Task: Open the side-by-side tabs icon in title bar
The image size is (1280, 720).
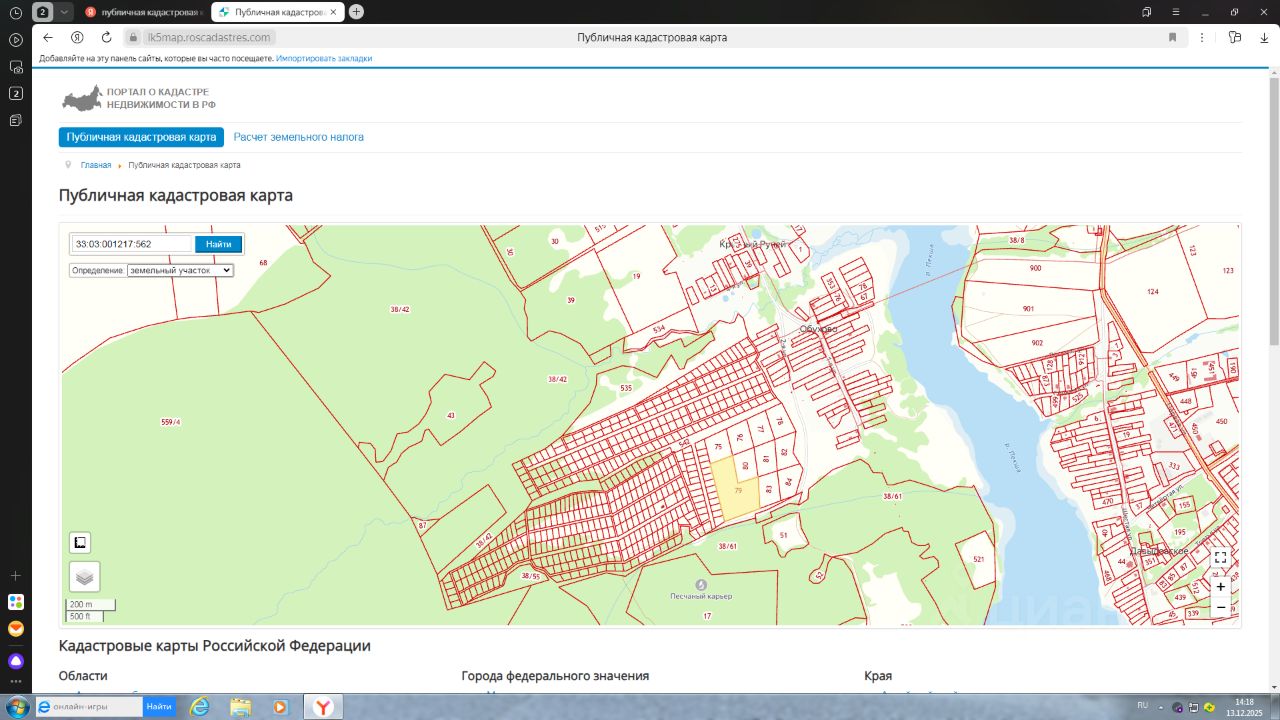Action: pos(1147,12)
